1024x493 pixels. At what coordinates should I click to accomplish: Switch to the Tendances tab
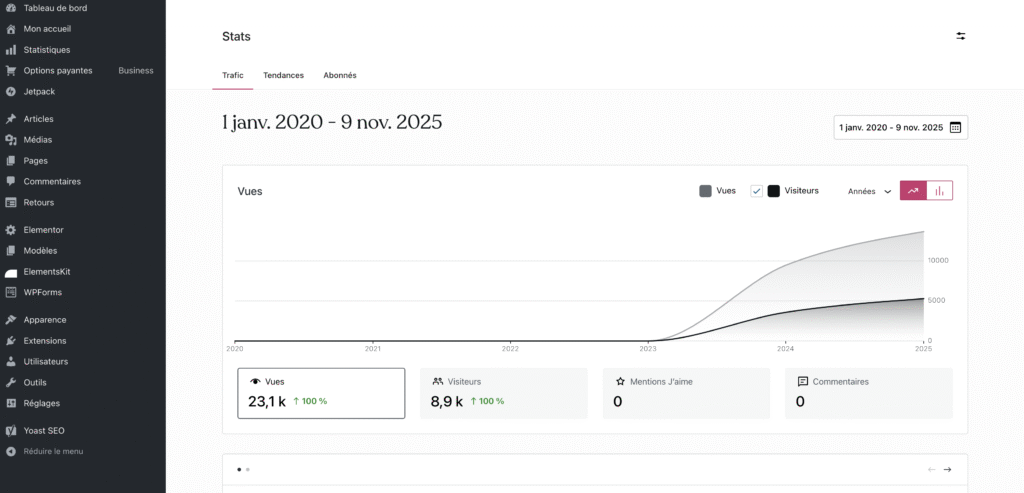tap(283, 75)
